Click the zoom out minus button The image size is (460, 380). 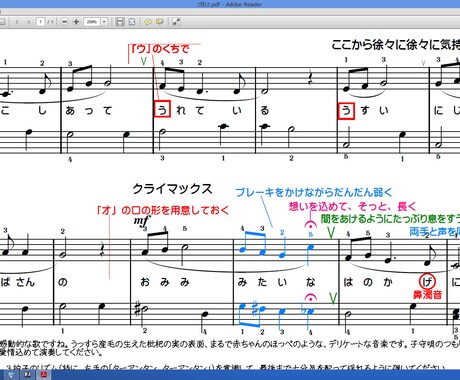pyautogui.click(x=65, y=22)
